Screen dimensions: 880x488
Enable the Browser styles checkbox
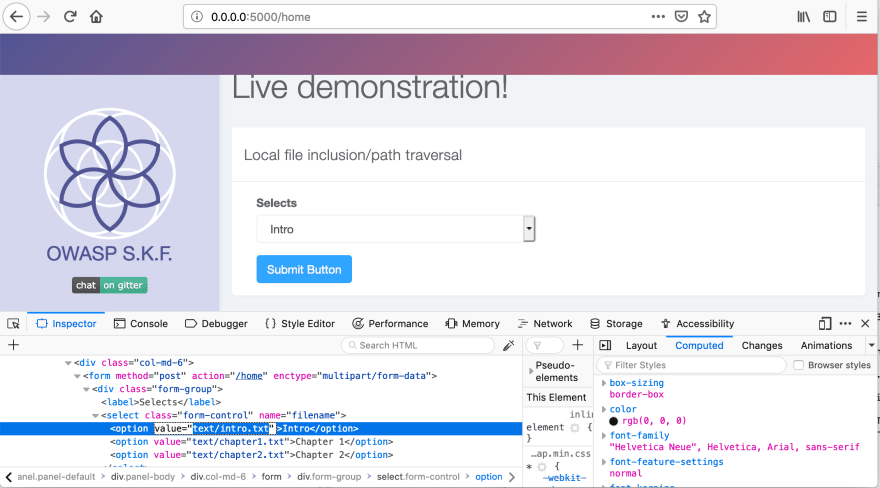click(x=798, y=365)
